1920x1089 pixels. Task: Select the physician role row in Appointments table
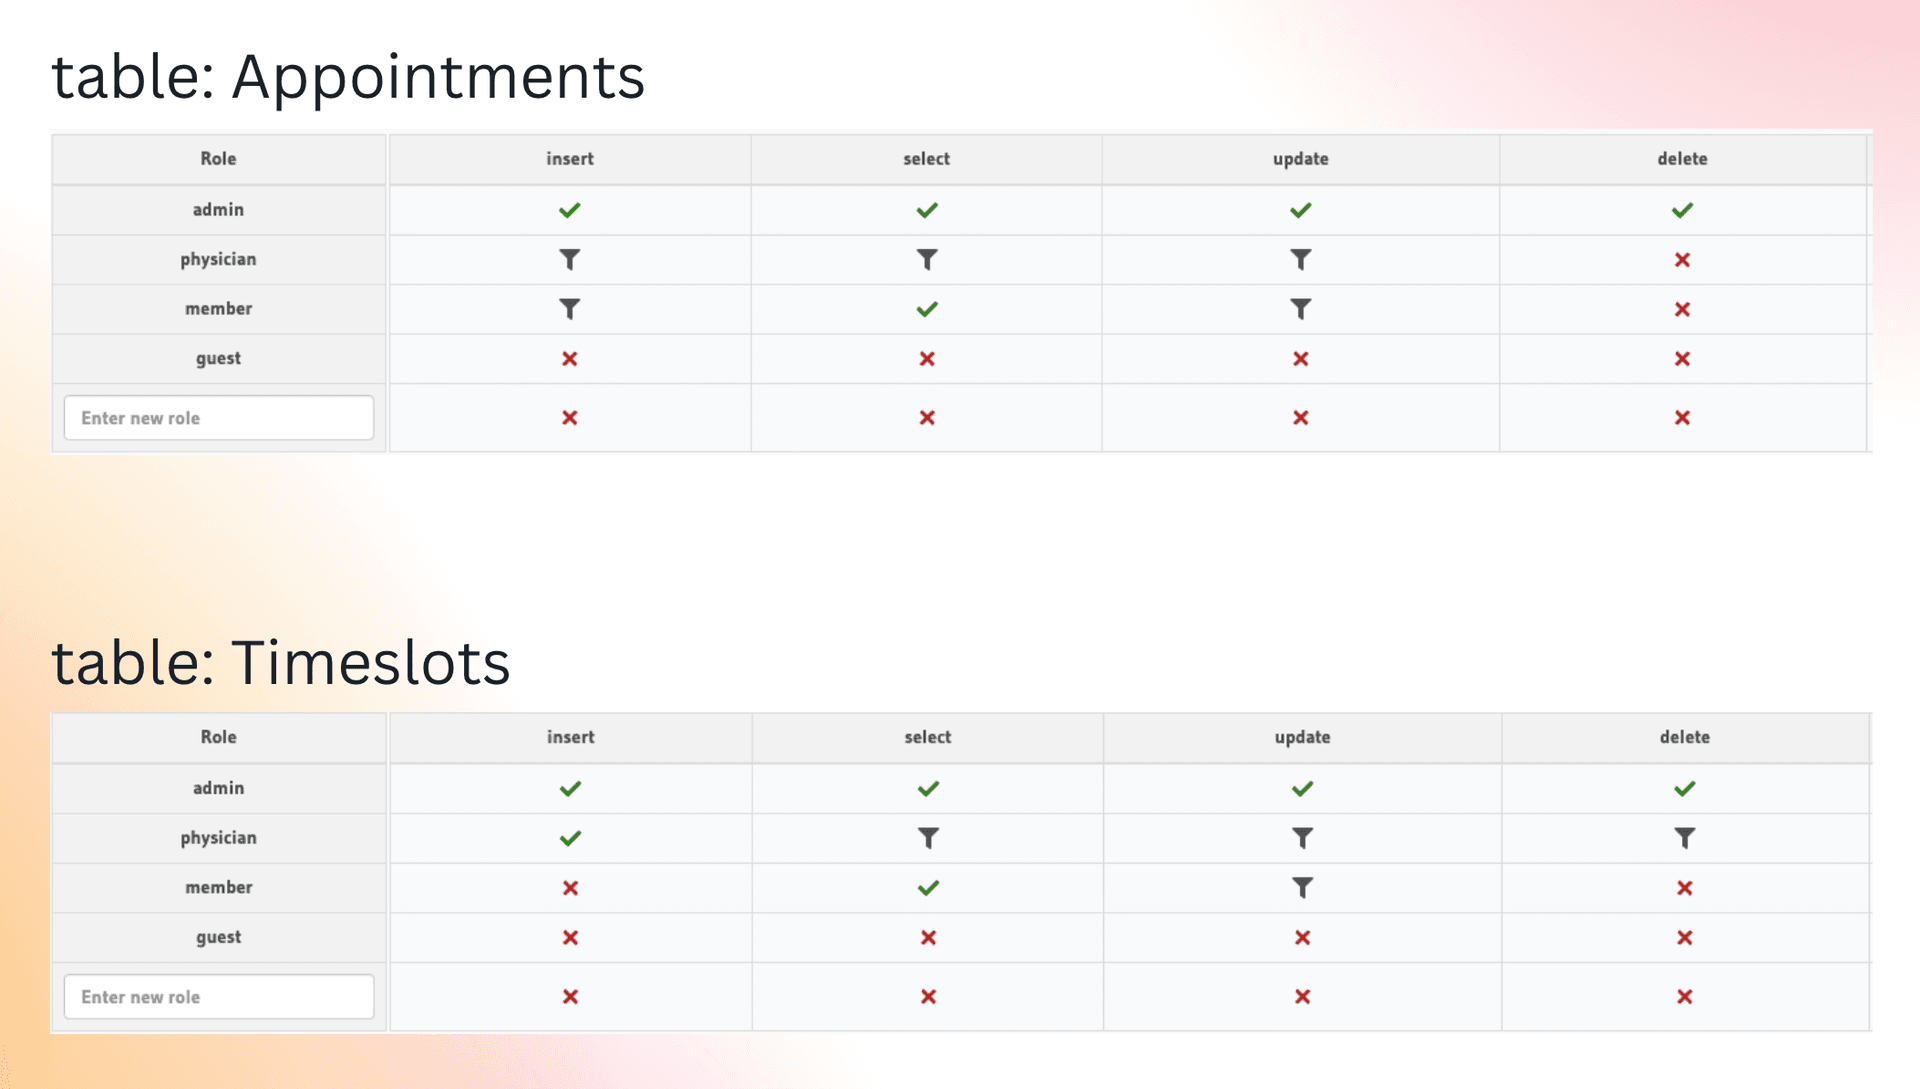click(x=218, y=260)
